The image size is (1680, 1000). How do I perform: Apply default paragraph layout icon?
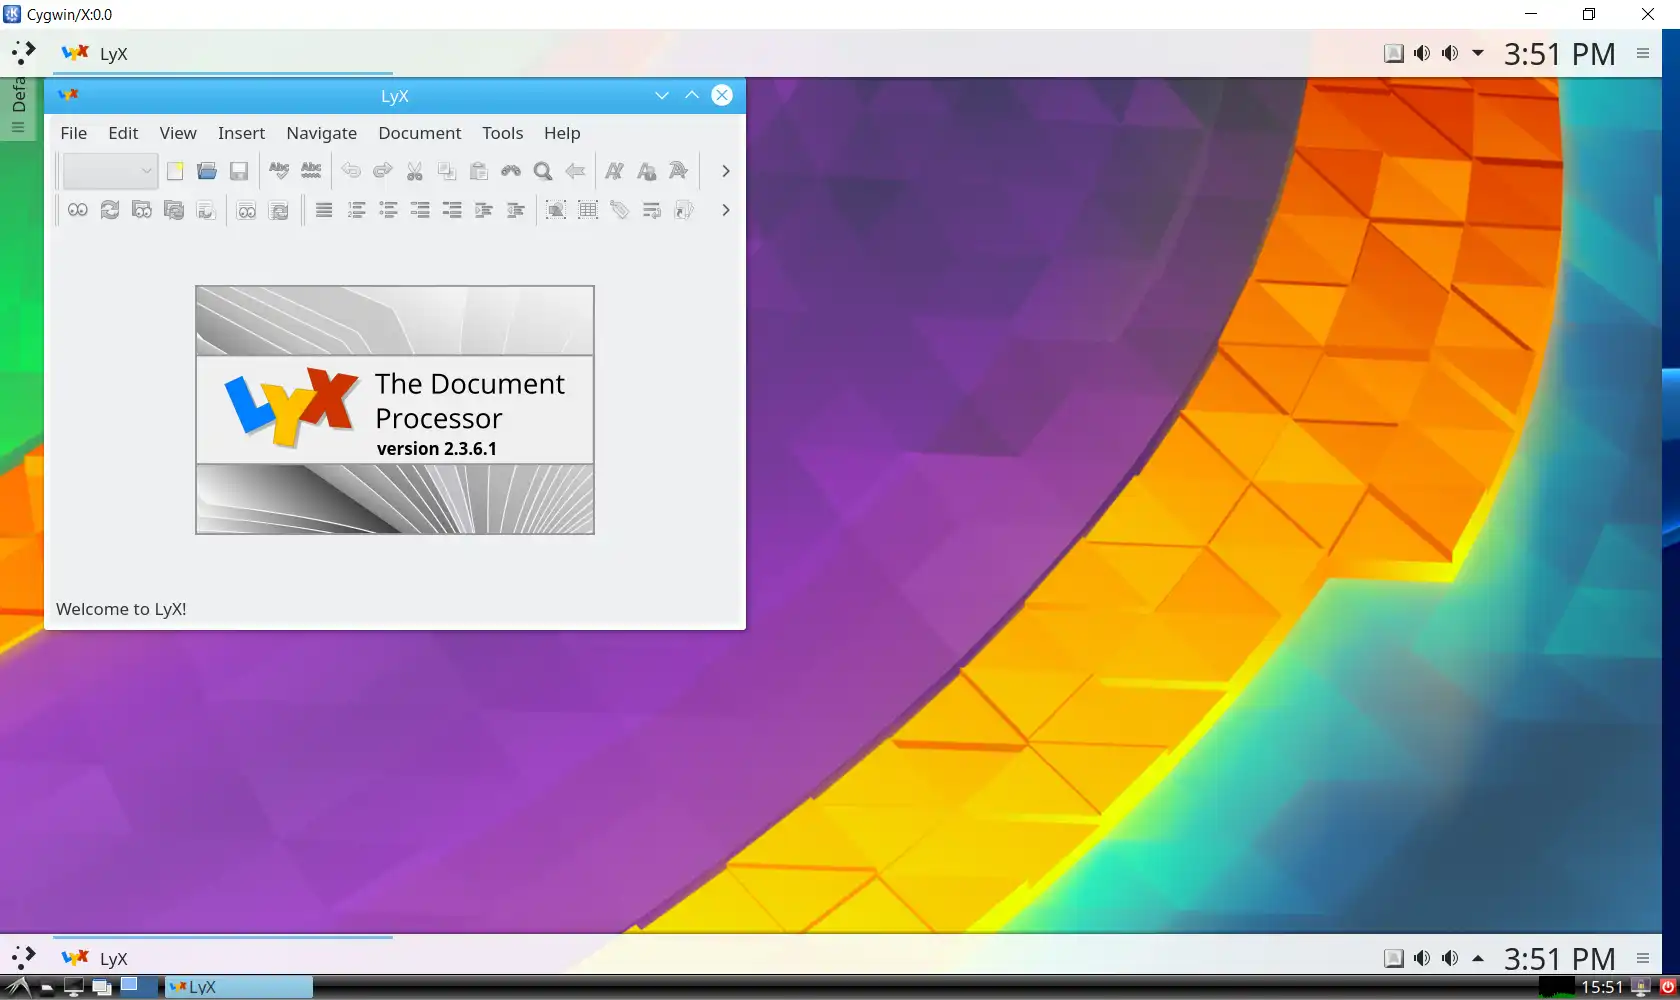pyautogui.click(x=324, y=210)
